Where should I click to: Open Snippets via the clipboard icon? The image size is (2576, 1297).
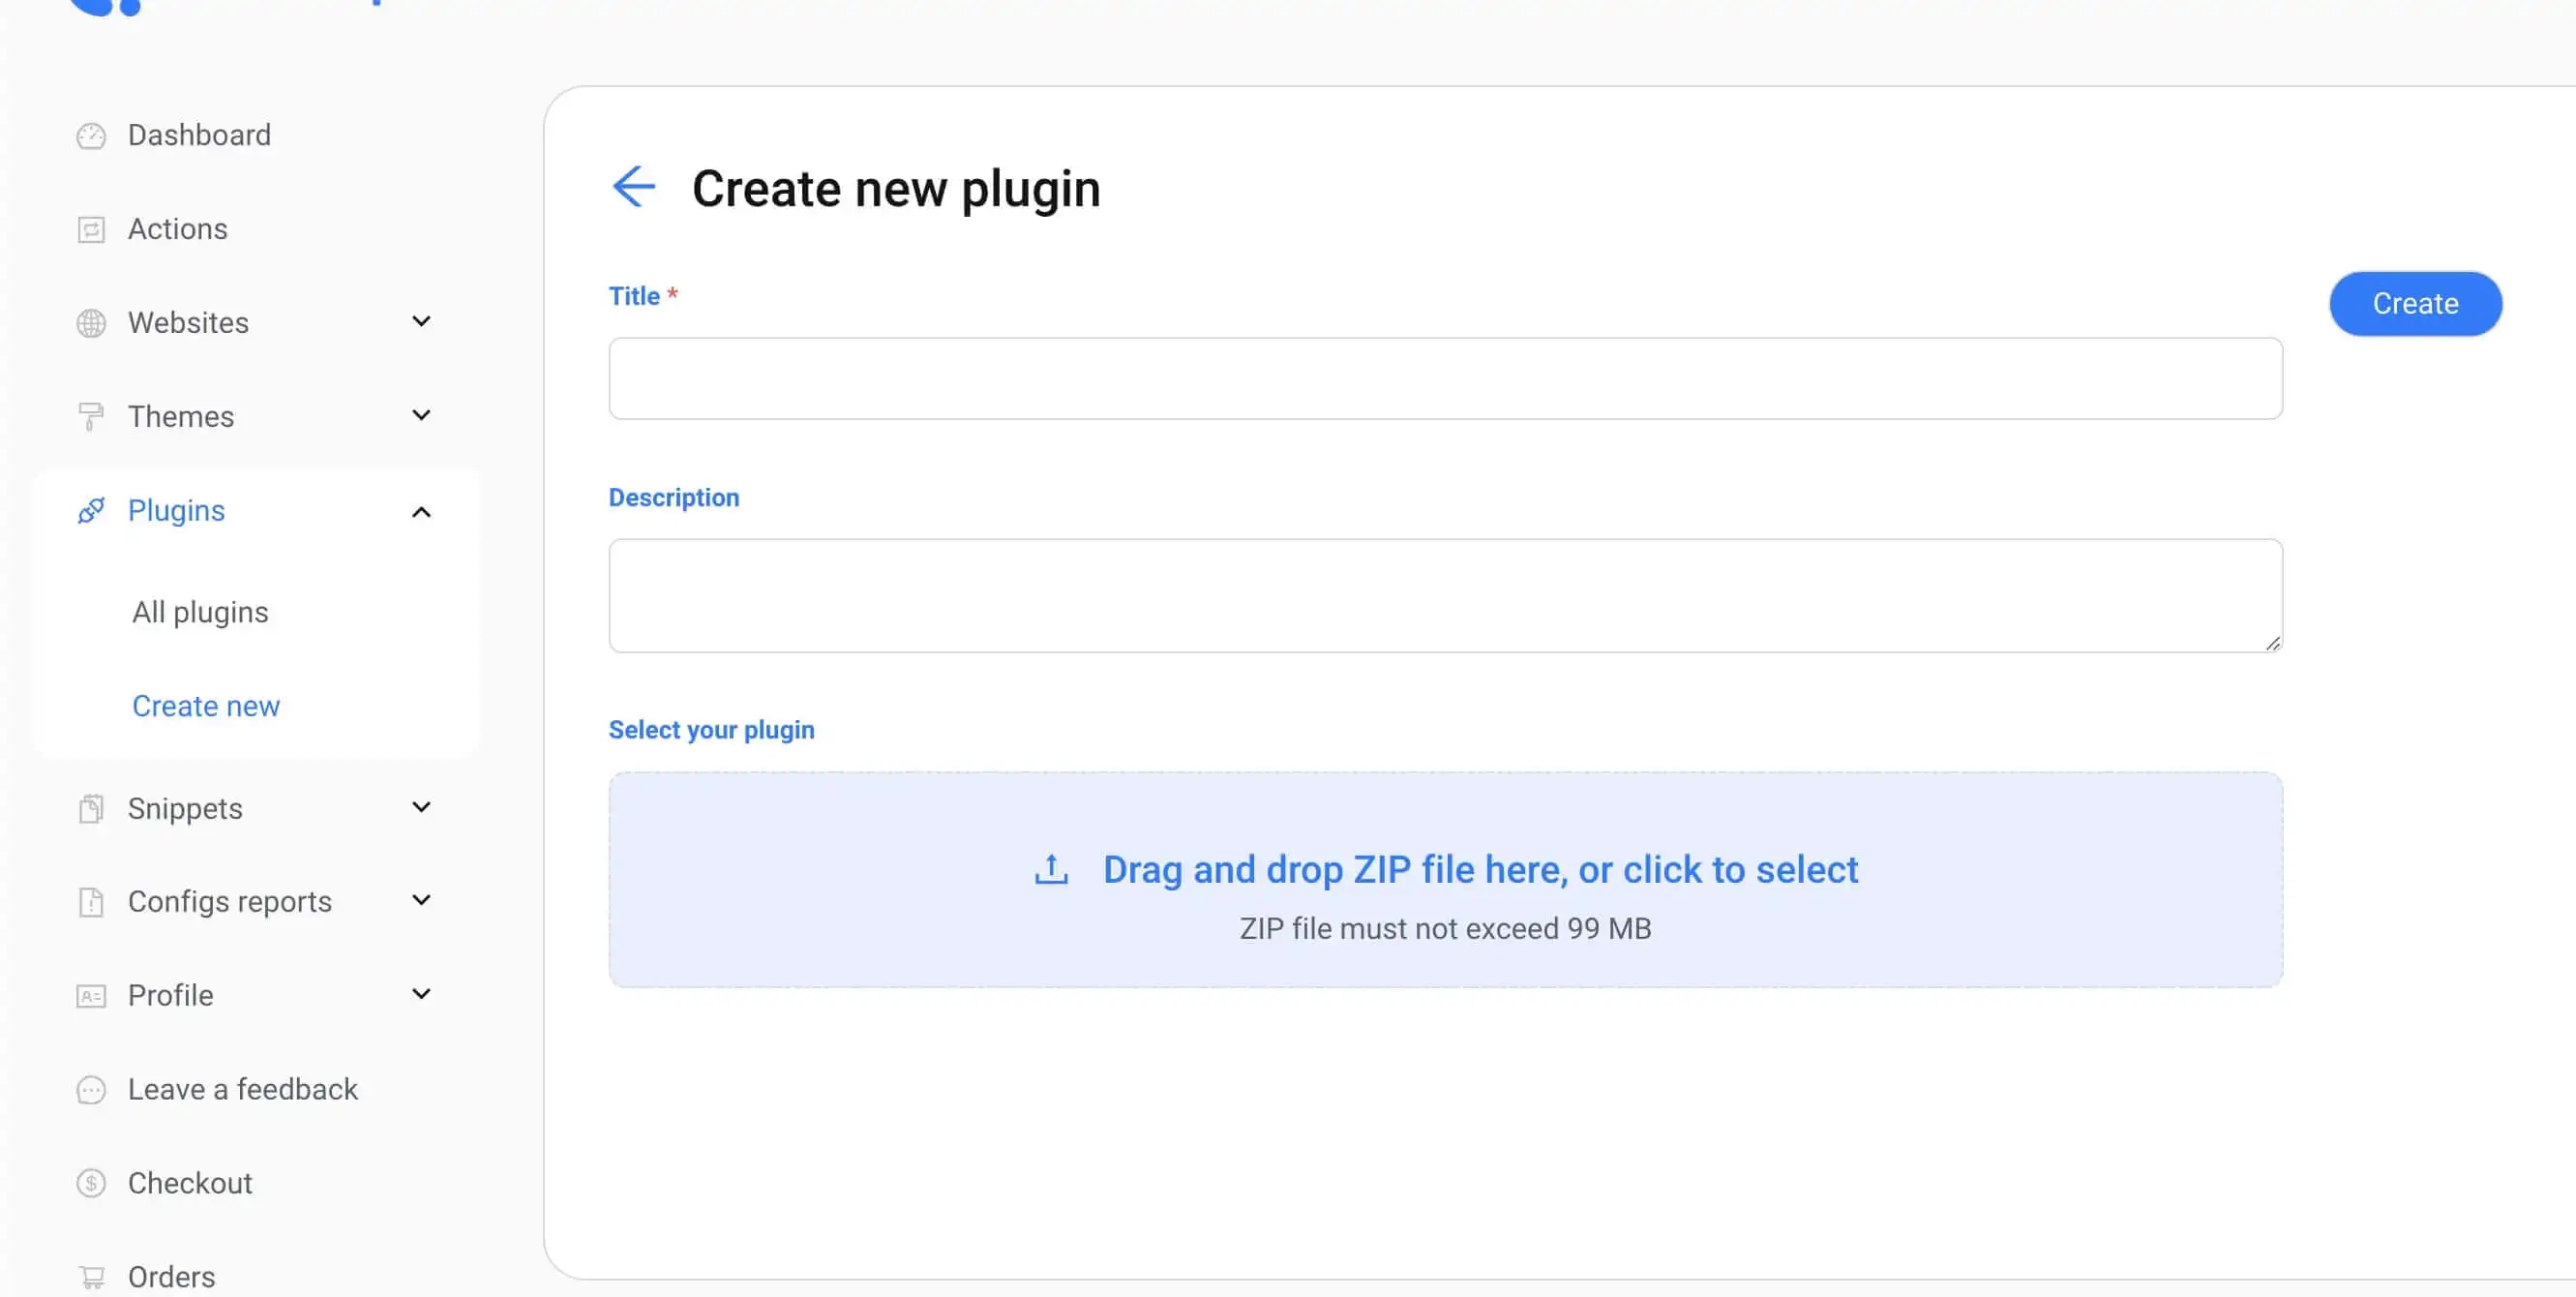(x=91, y=808)
